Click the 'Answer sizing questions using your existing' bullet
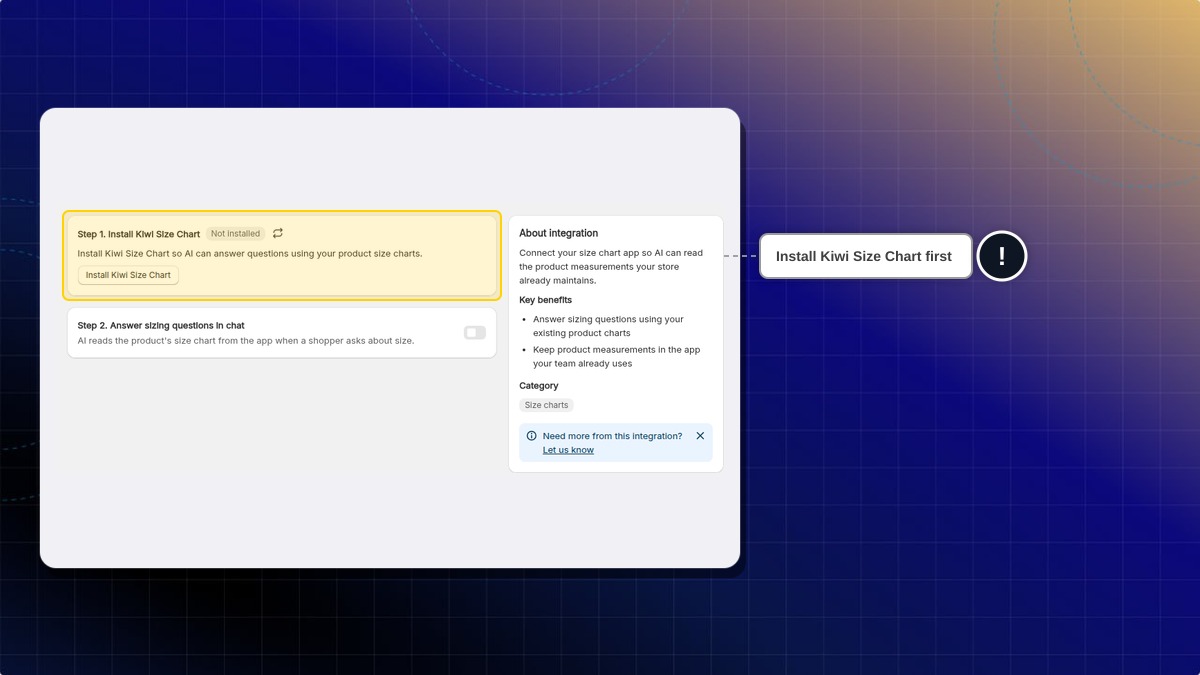 point(608,326)
